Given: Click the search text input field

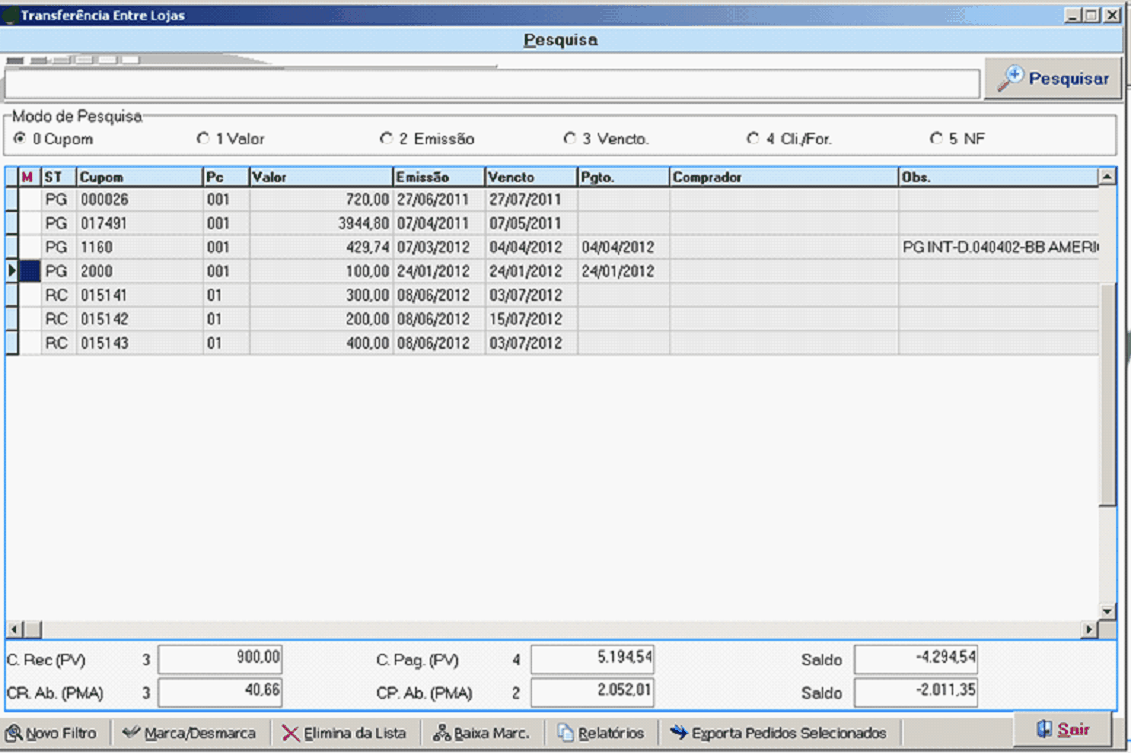Looking at the screenshot, I should (492, 84).
